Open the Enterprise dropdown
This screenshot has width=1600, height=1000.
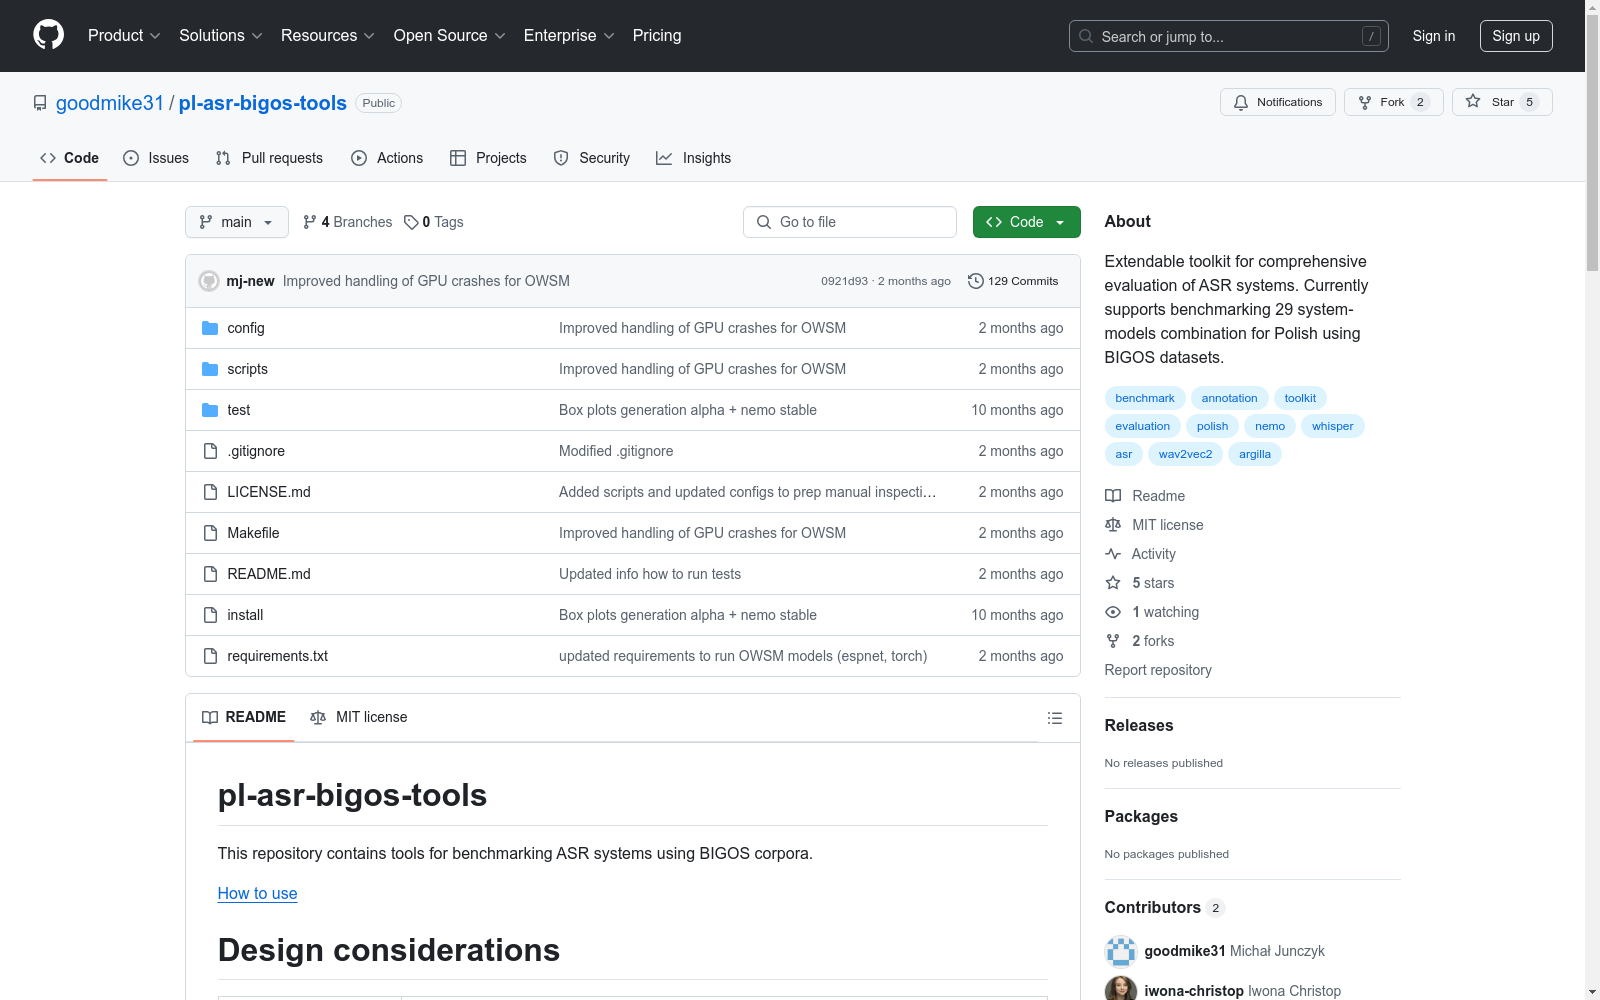point(569,35)
